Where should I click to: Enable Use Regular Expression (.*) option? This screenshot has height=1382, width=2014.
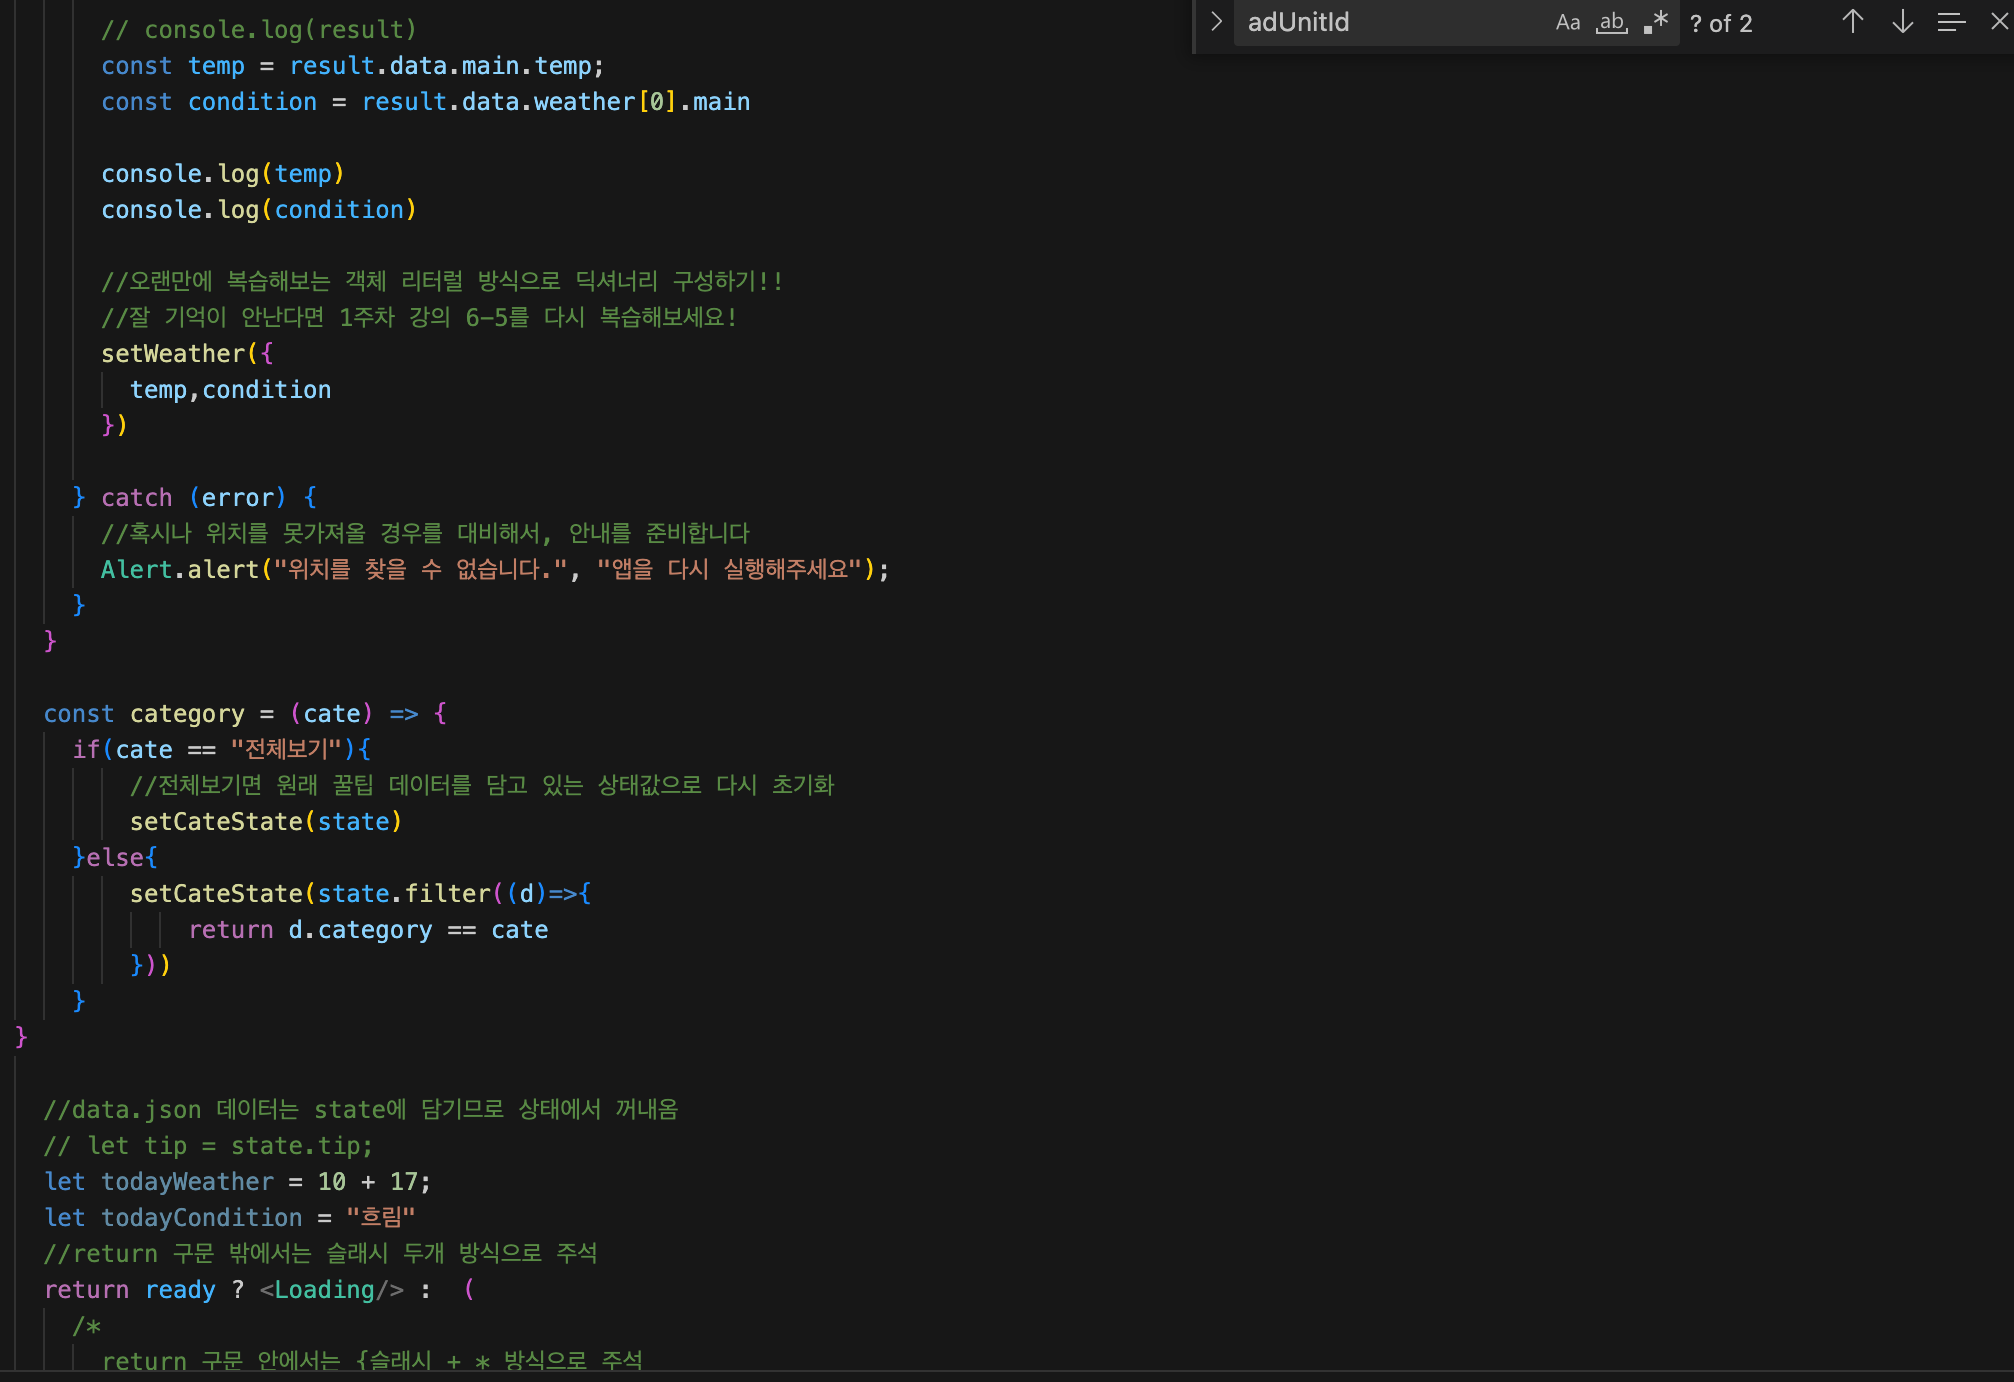point(1656,23)
